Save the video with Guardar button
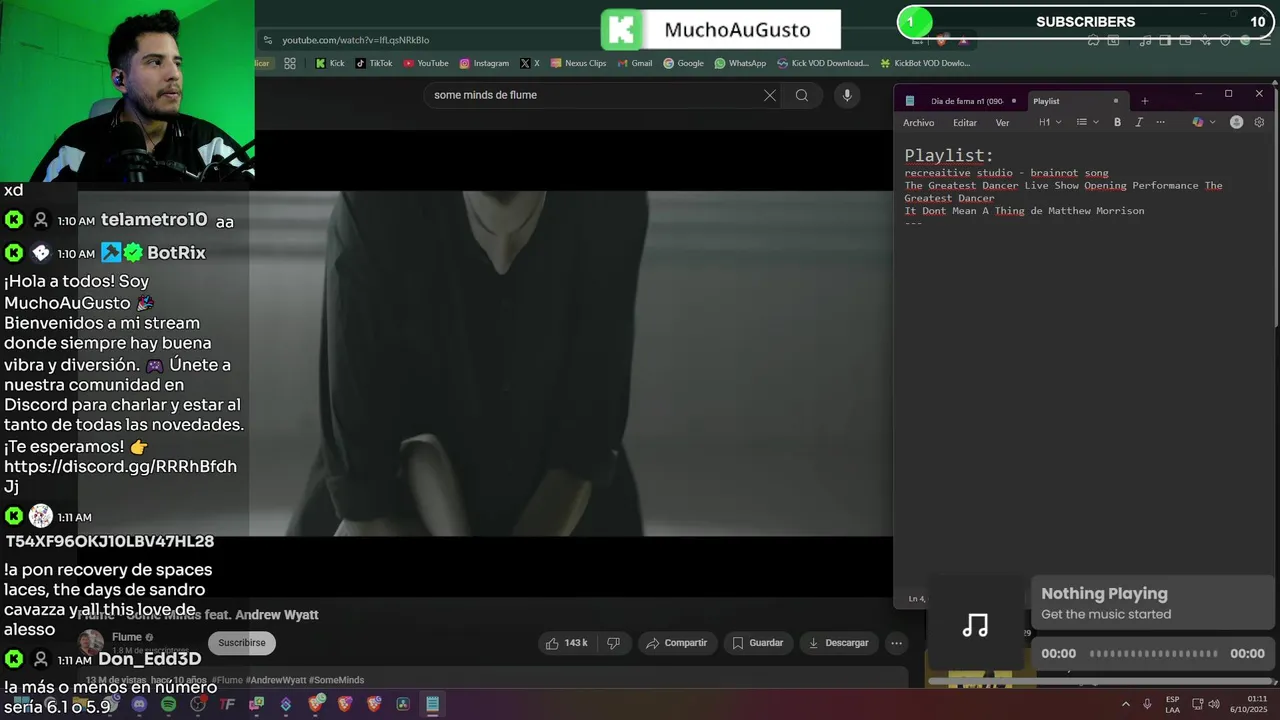 [758, 643]
